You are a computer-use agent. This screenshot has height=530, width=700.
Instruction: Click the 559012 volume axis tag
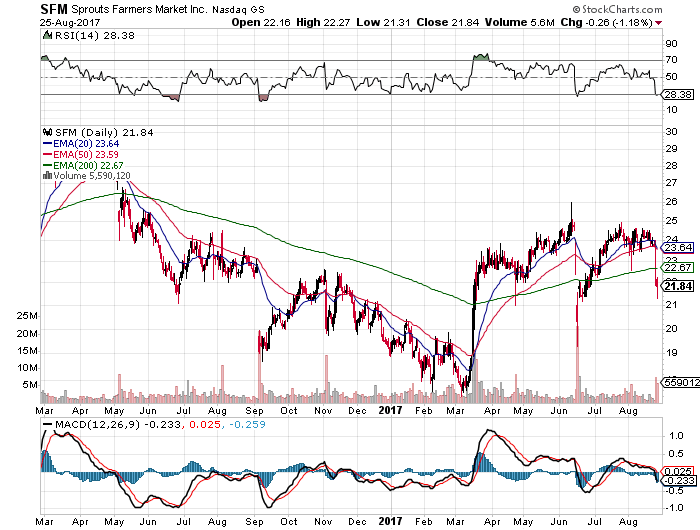(x=682, y=382)
